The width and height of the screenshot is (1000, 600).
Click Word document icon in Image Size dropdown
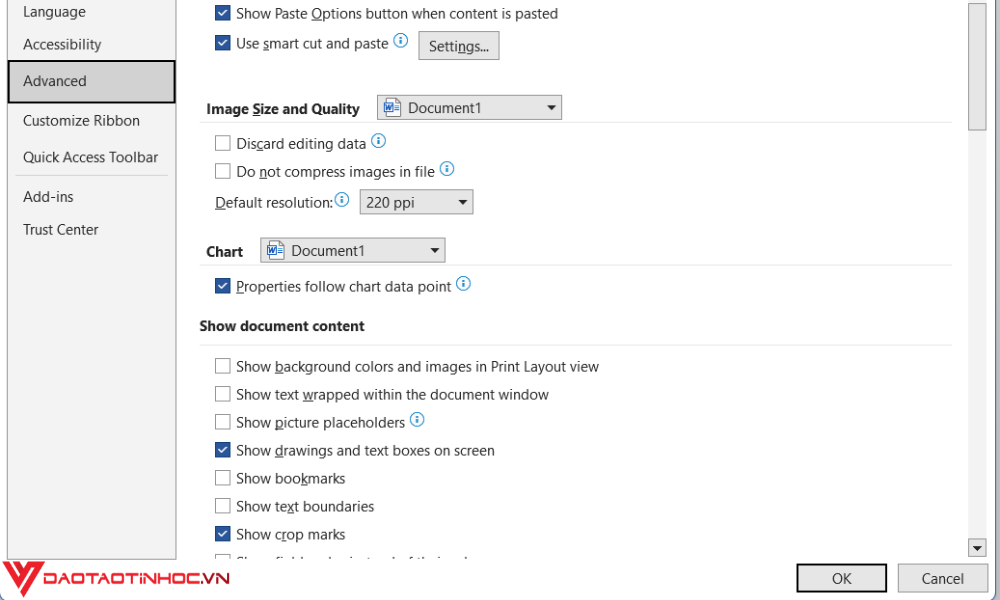392,108
